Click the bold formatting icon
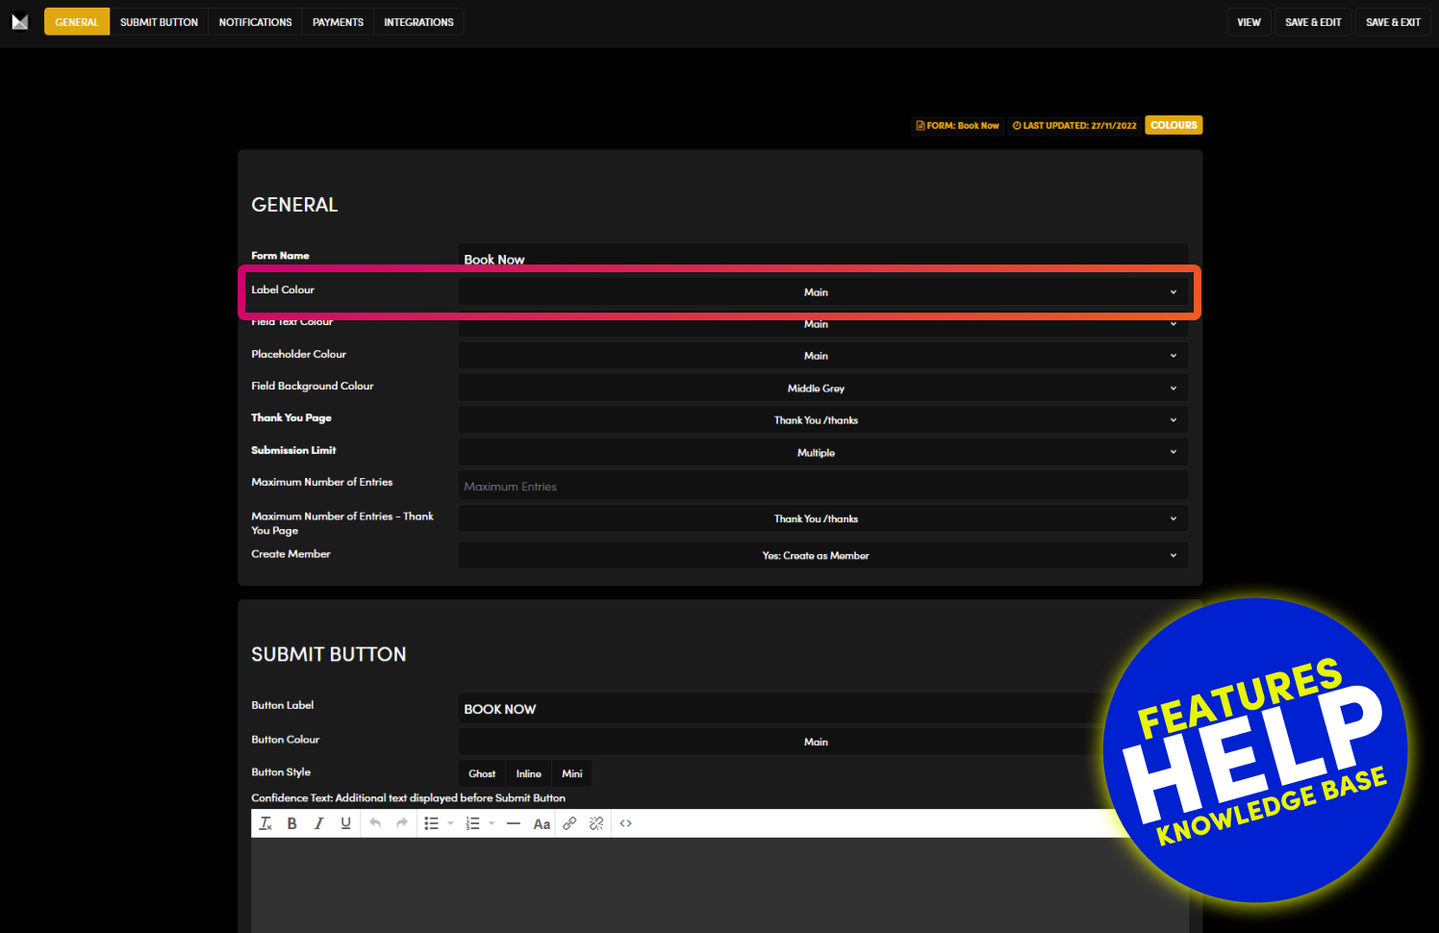1439x933 pixels. coord(292,823)
